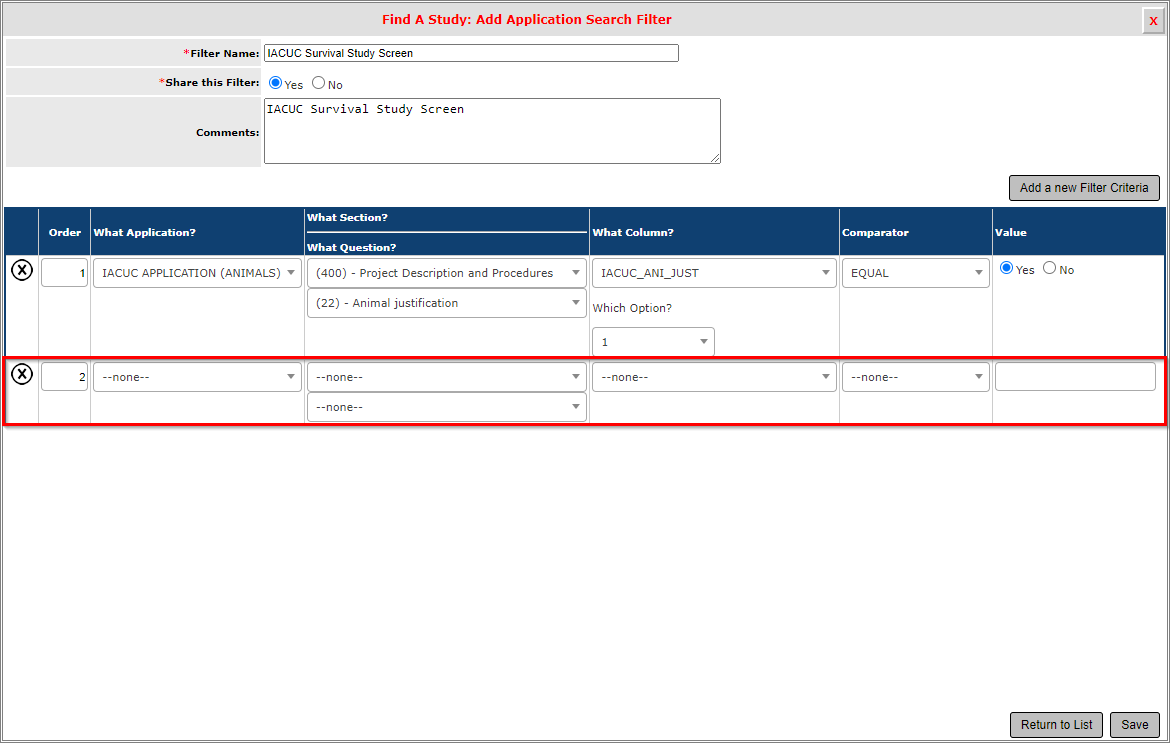The image size is (1170, 743).
Task: Focus the row 2 Value input field
Action: coord(1075,377)
